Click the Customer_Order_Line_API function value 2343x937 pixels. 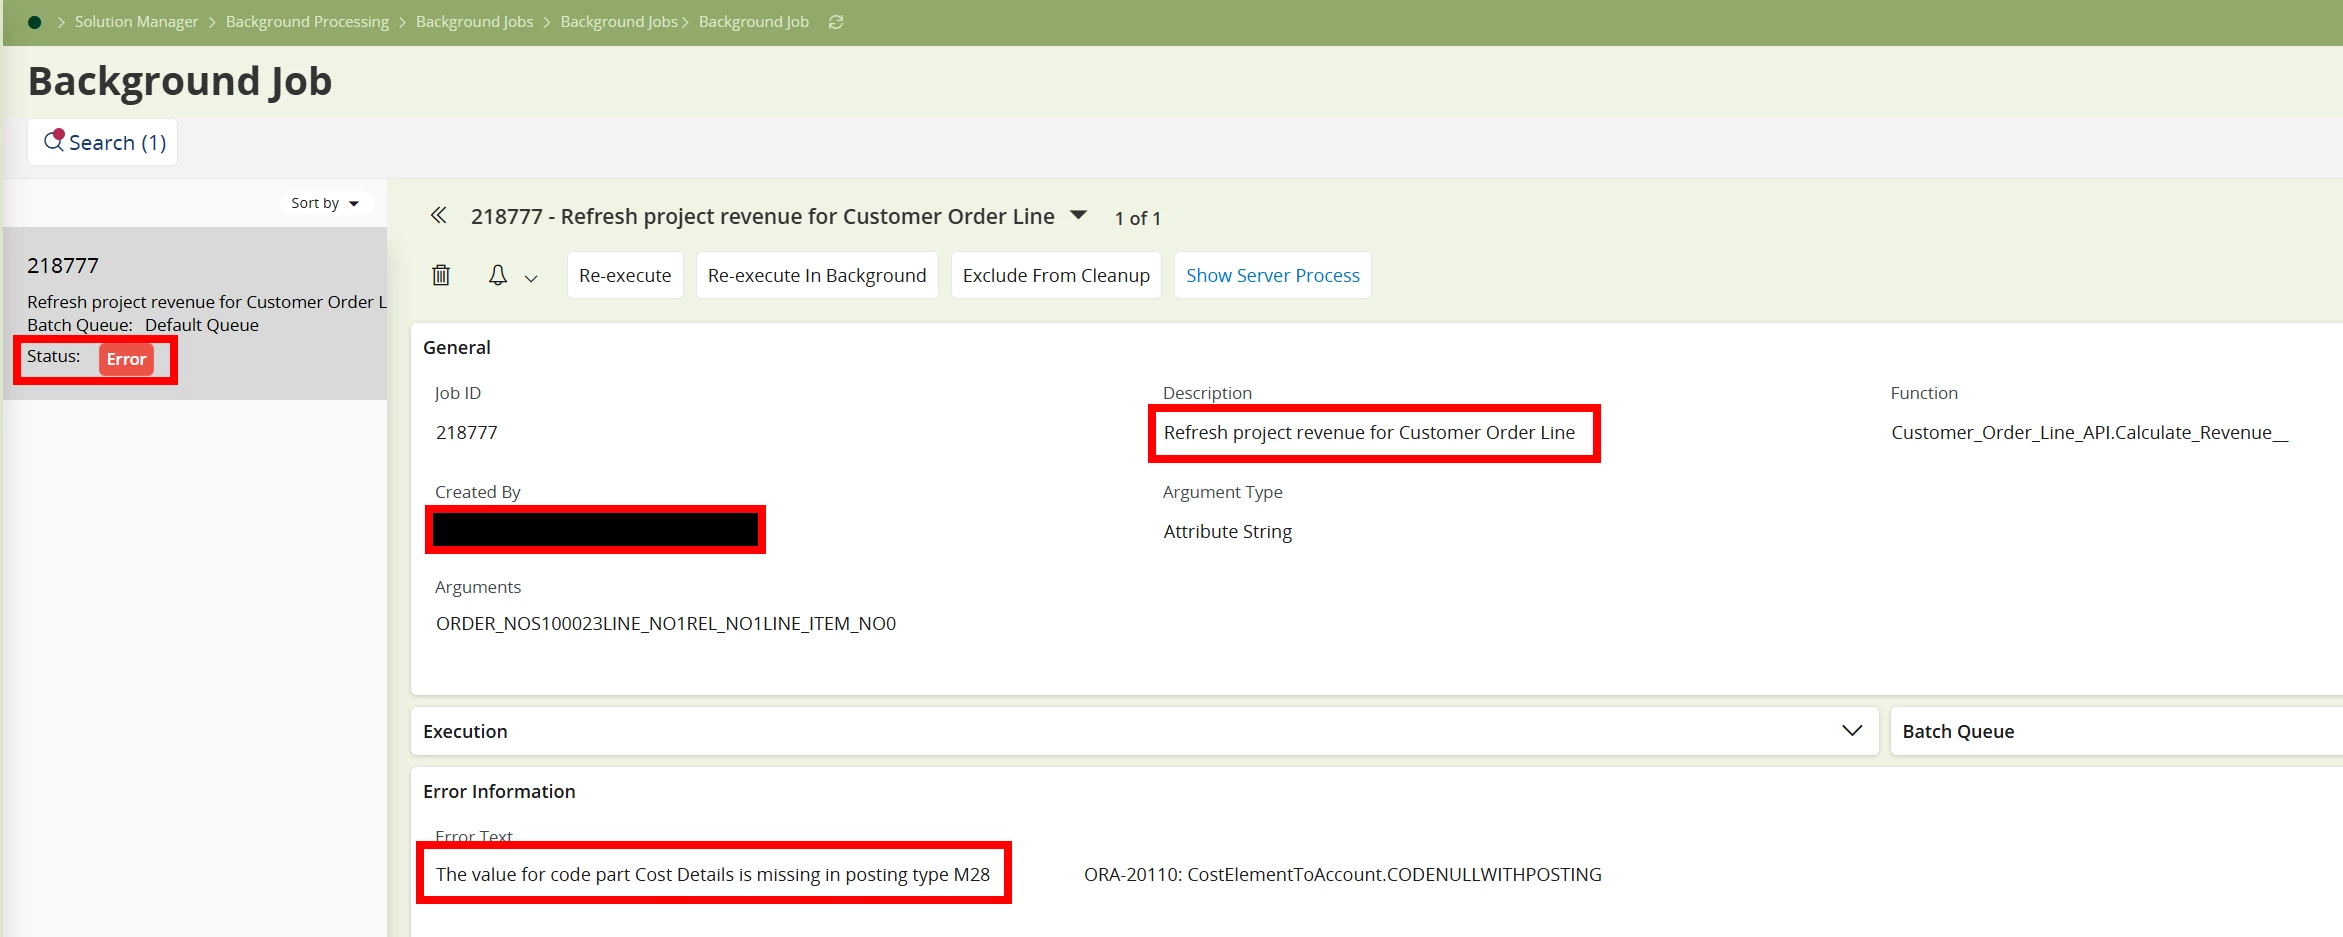tap(2089, 432)
